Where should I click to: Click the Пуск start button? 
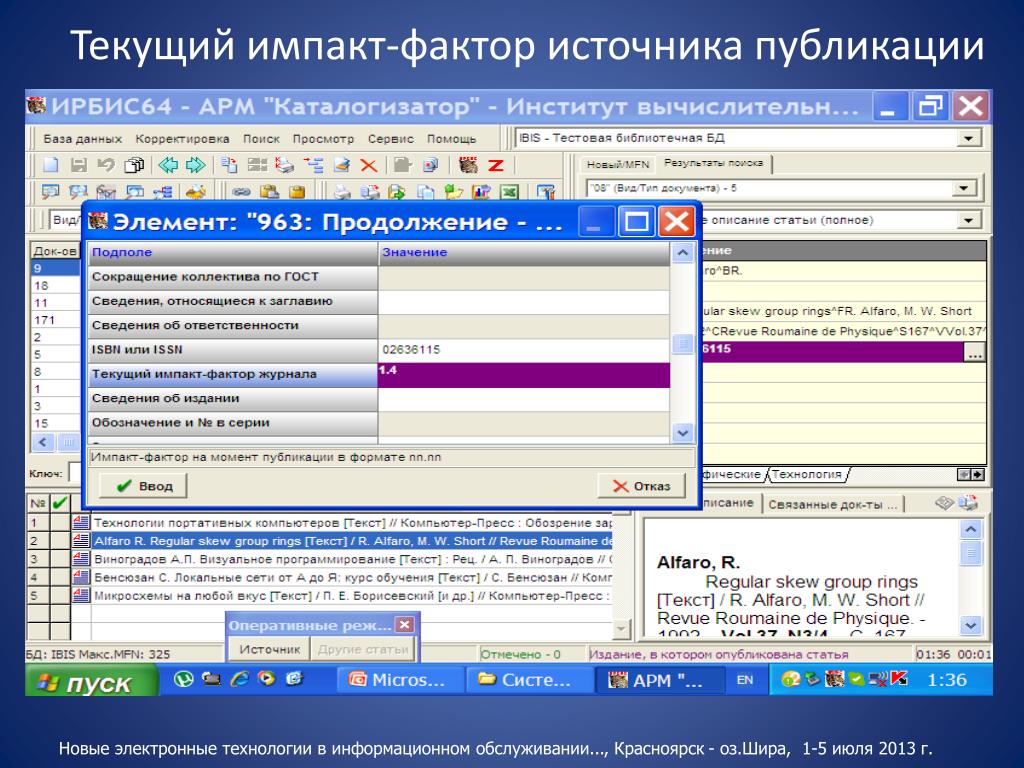91,680
